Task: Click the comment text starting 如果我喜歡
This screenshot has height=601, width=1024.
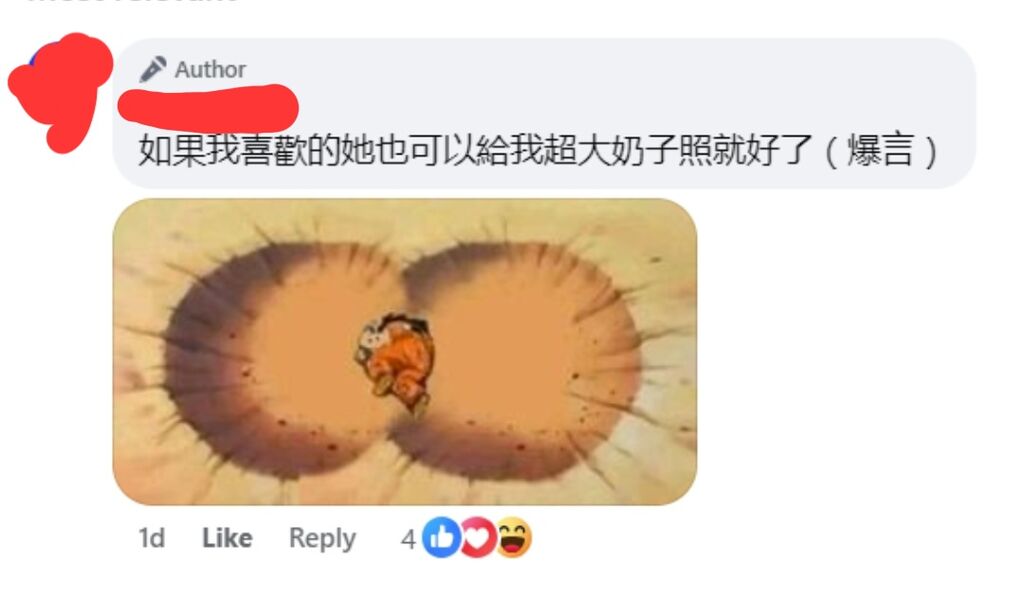Action: [x=538, y=150]
